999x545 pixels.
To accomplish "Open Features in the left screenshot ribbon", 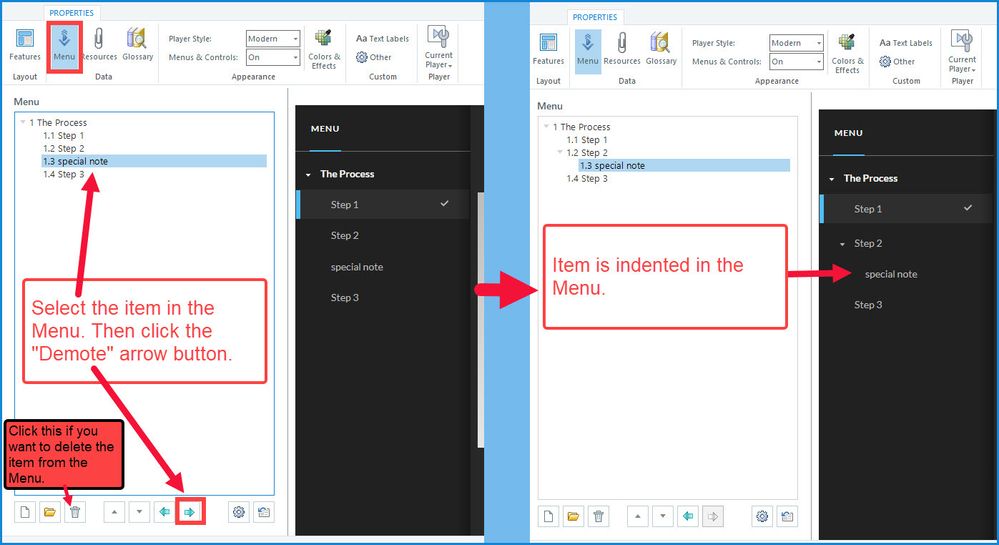I will [x=25, y=45].
